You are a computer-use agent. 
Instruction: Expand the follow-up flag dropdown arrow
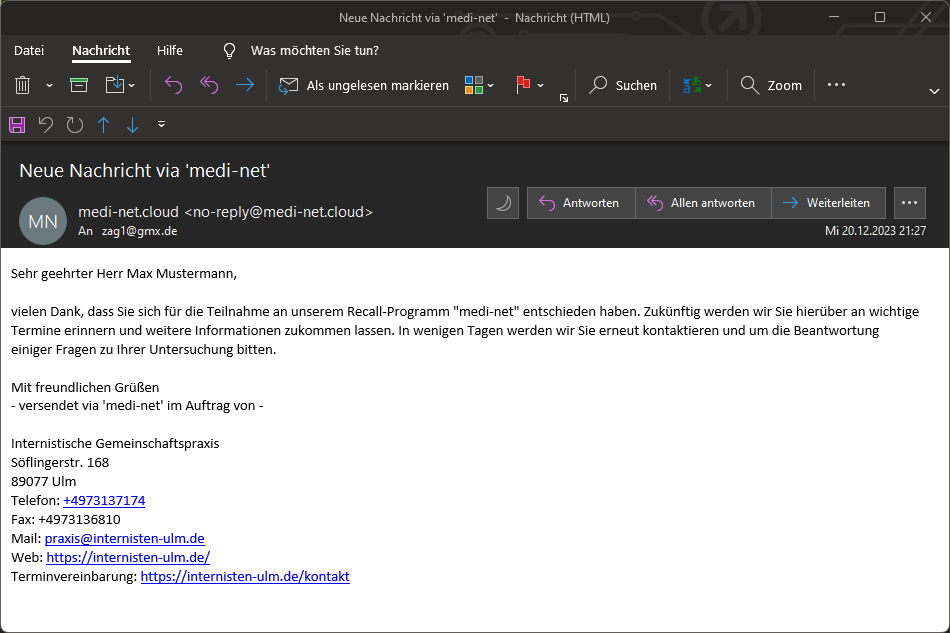point(540,85)
